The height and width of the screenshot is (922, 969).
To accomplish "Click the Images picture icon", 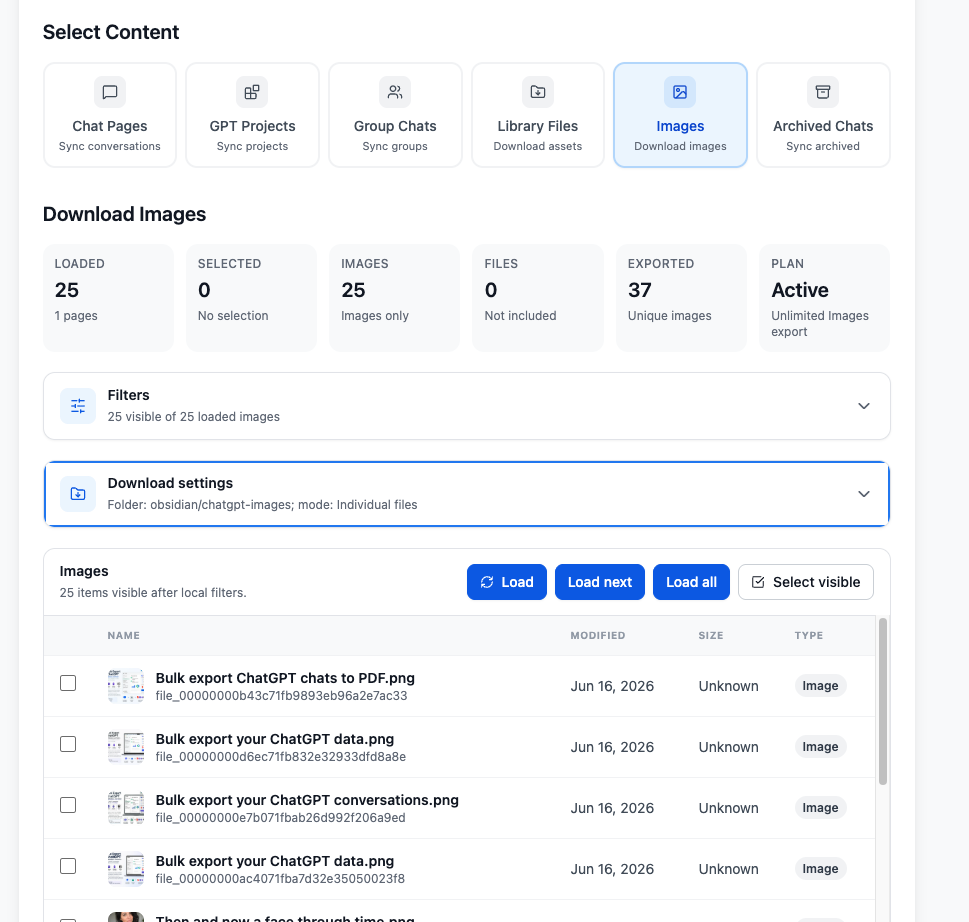I will pos(680,92).
